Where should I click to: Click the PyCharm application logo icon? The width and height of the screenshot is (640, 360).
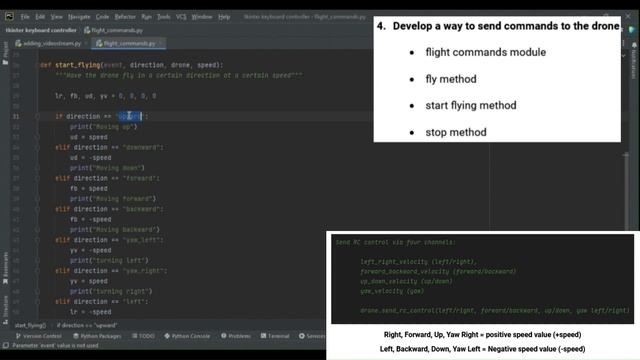coord(9,16)
